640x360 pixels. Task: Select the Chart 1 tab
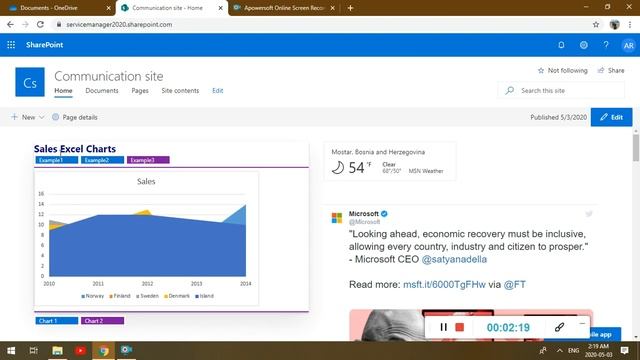57,321
